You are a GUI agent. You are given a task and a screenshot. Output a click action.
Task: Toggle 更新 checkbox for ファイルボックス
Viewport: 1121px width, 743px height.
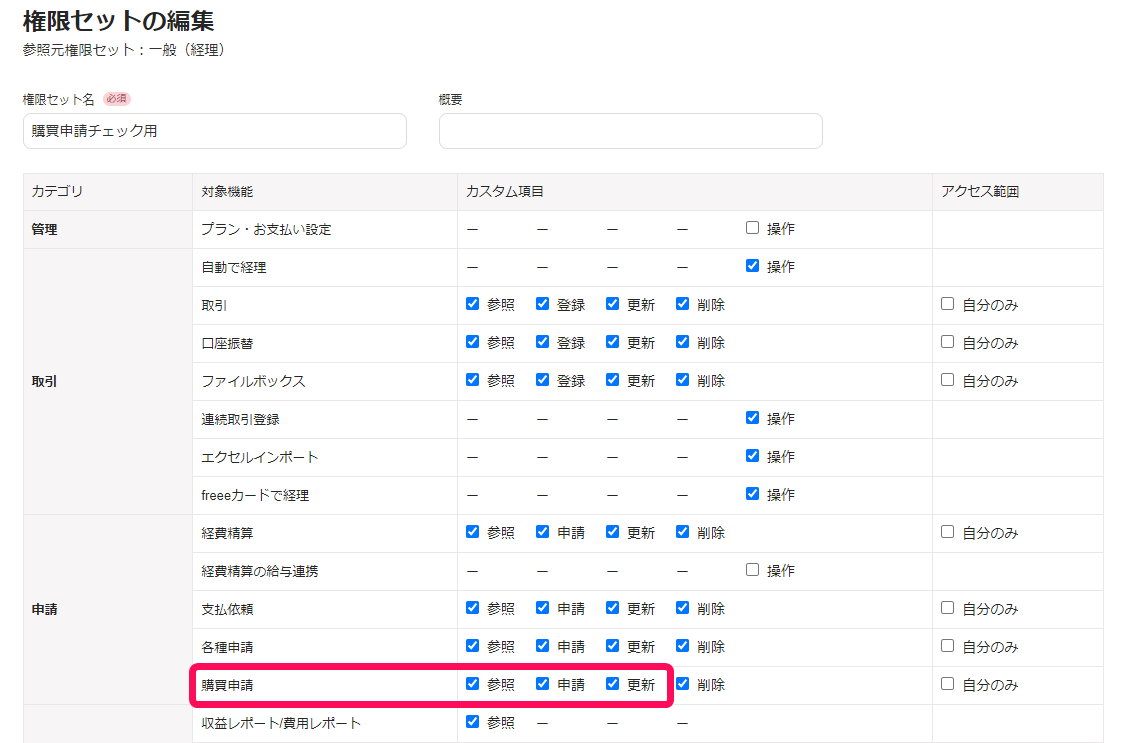612,379
